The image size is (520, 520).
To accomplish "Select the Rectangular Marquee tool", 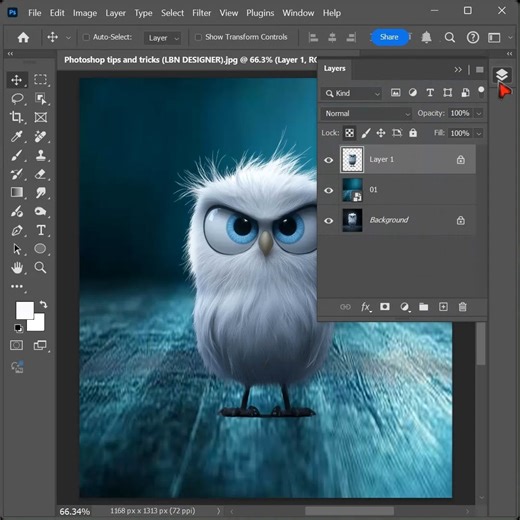I will coord(40,79).
